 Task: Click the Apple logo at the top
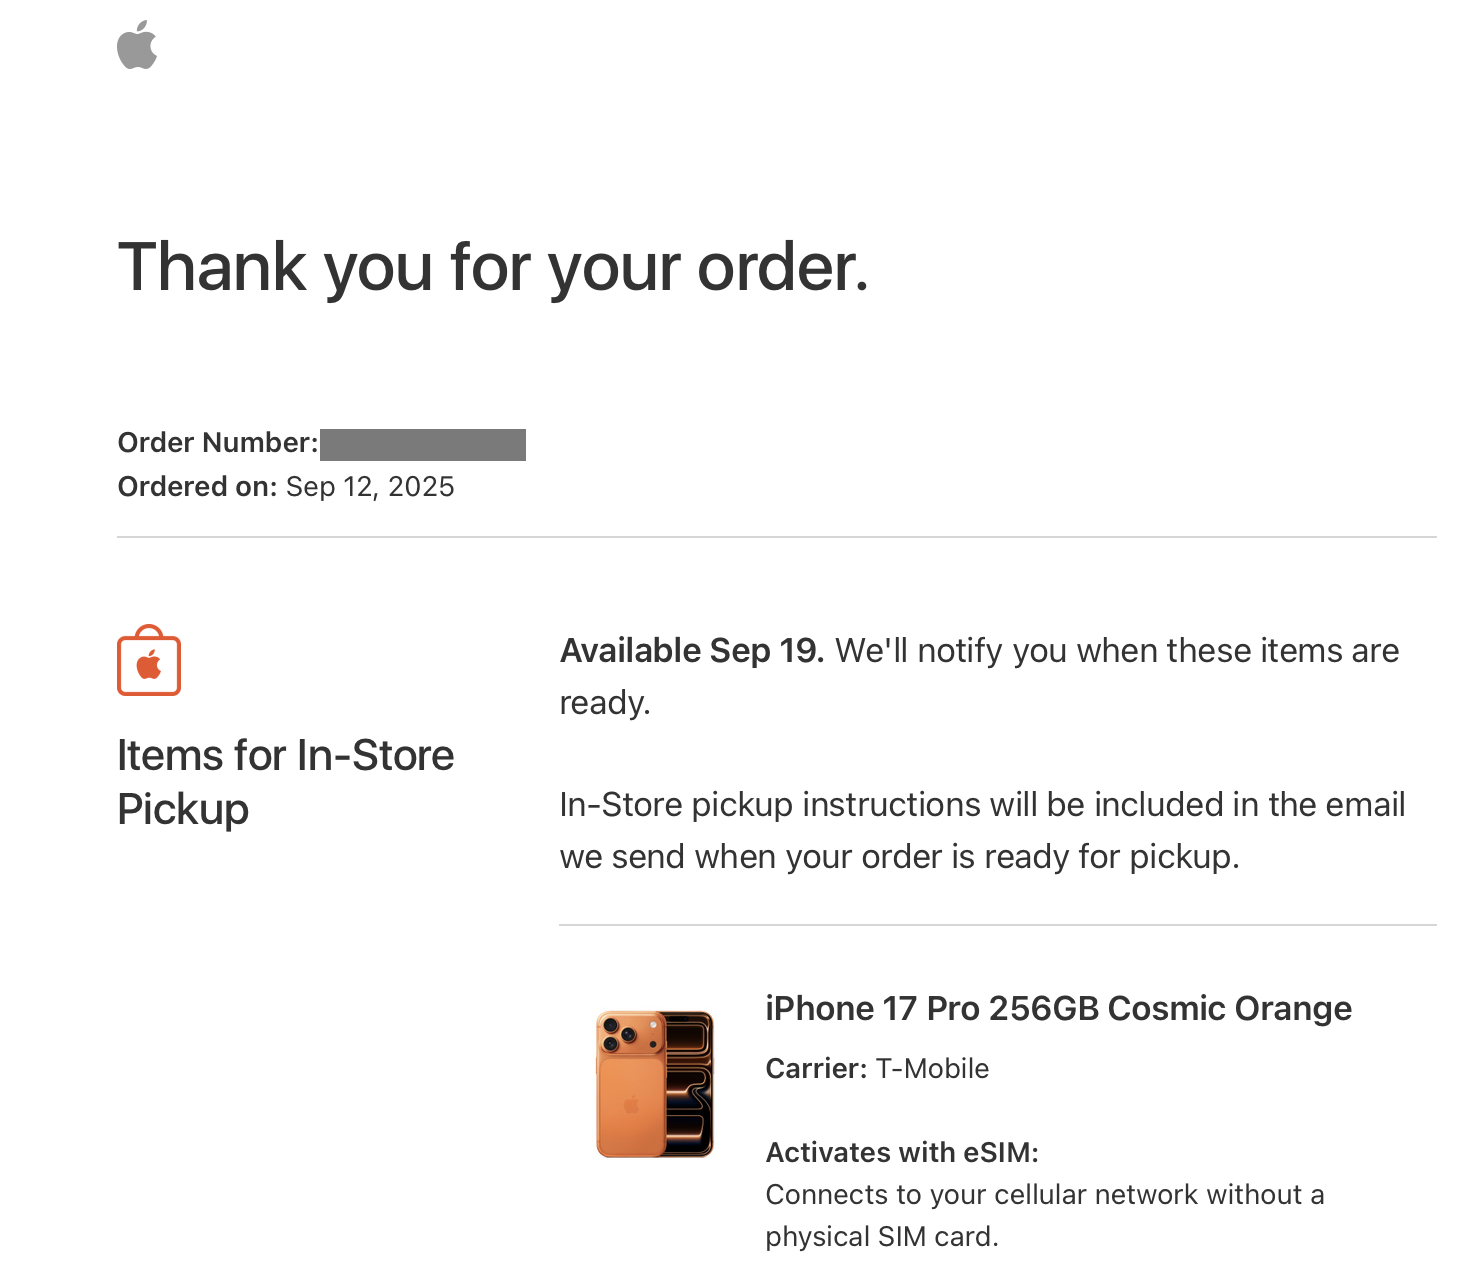[x=137, y=46]
